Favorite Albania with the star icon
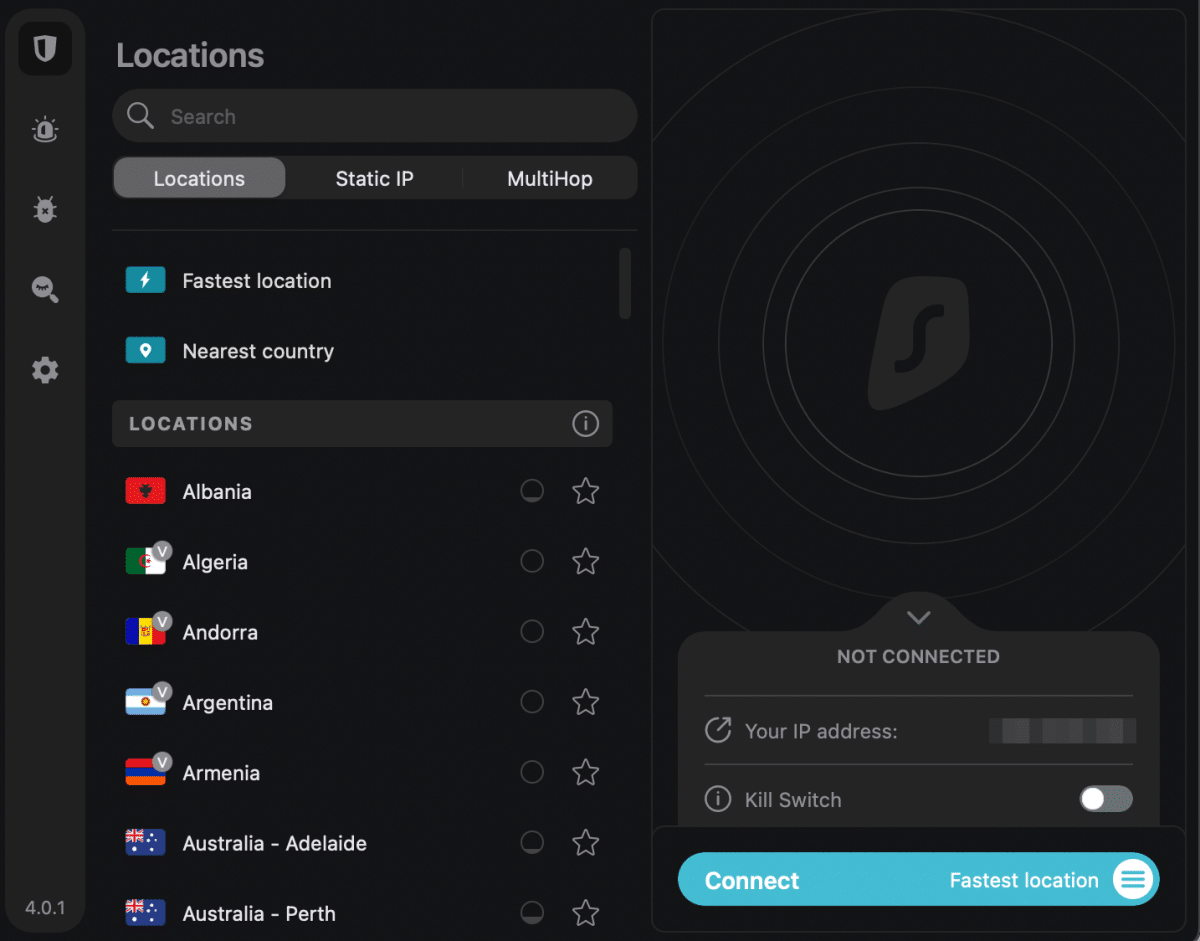 (x=585, y=492)
